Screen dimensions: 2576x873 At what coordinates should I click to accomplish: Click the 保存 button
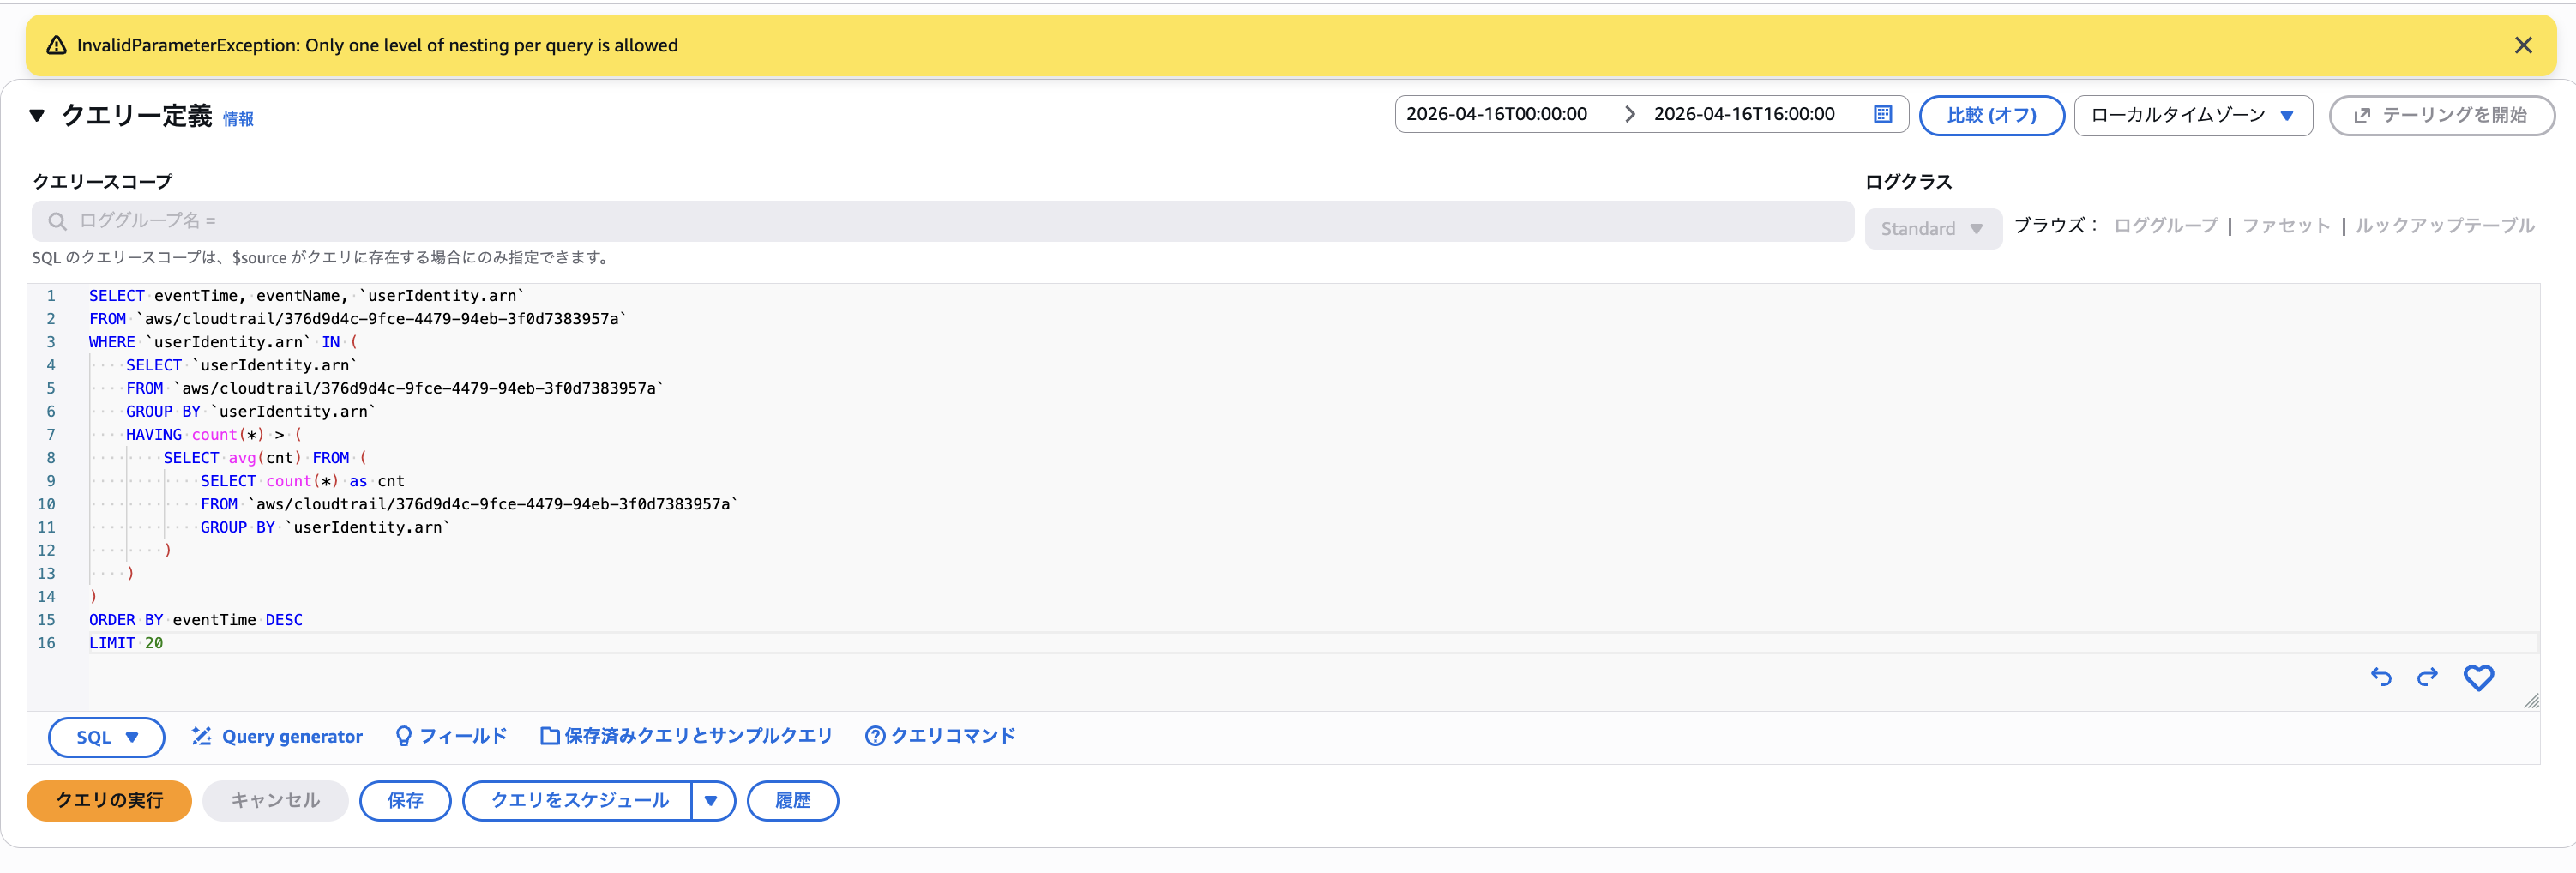point(405,801)
